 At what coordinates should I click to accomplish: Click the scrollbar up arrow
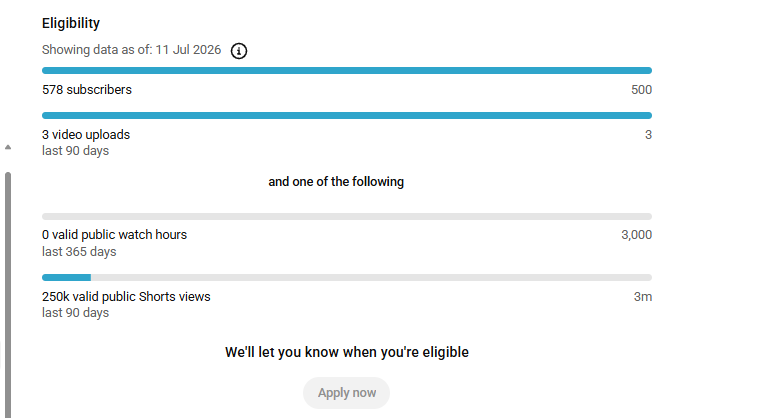point(8,147)
